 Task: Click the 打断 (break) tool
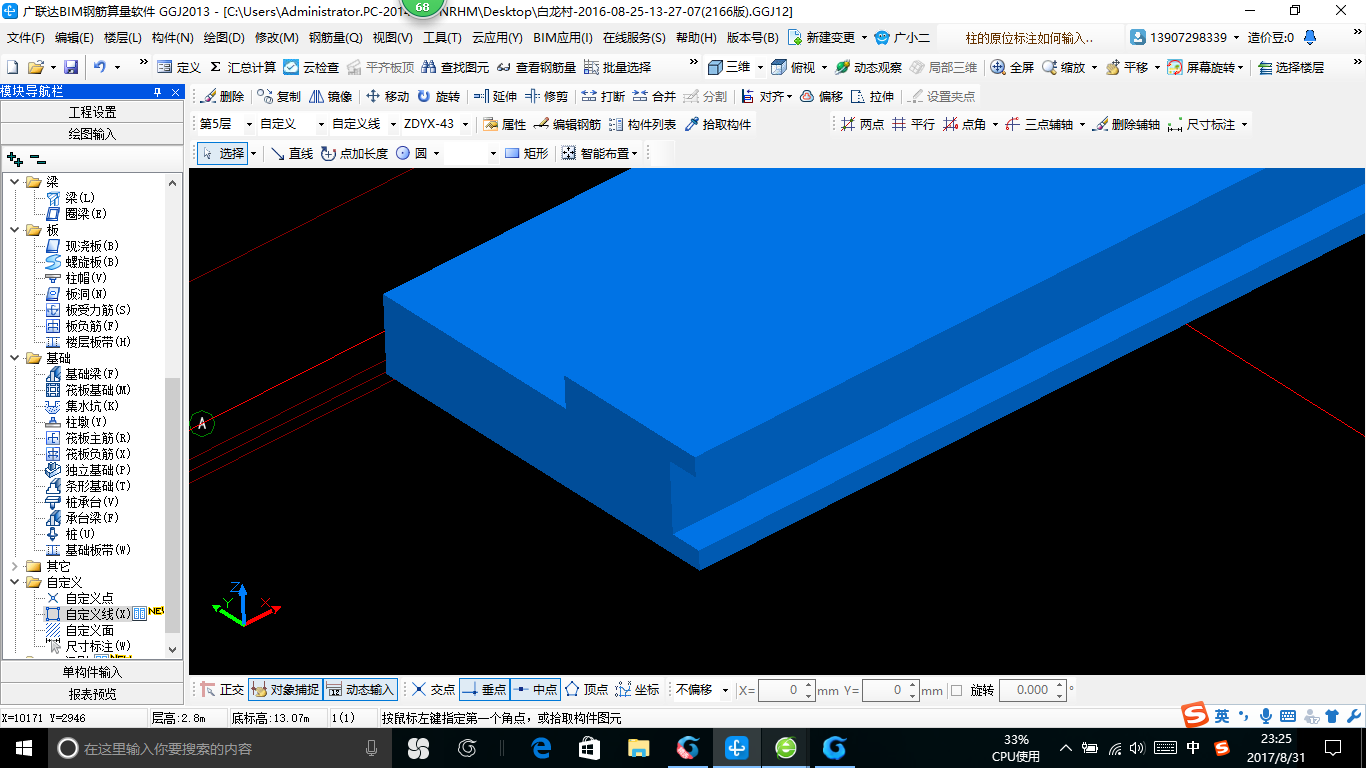click(603, 97)
